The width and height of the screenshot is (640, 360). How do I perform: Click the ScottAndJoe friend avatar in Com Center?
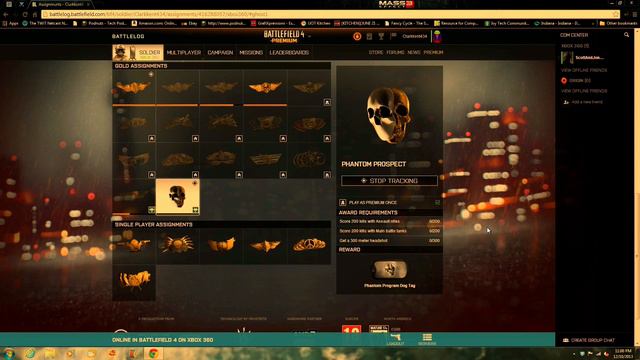click(x=567, y=58)
